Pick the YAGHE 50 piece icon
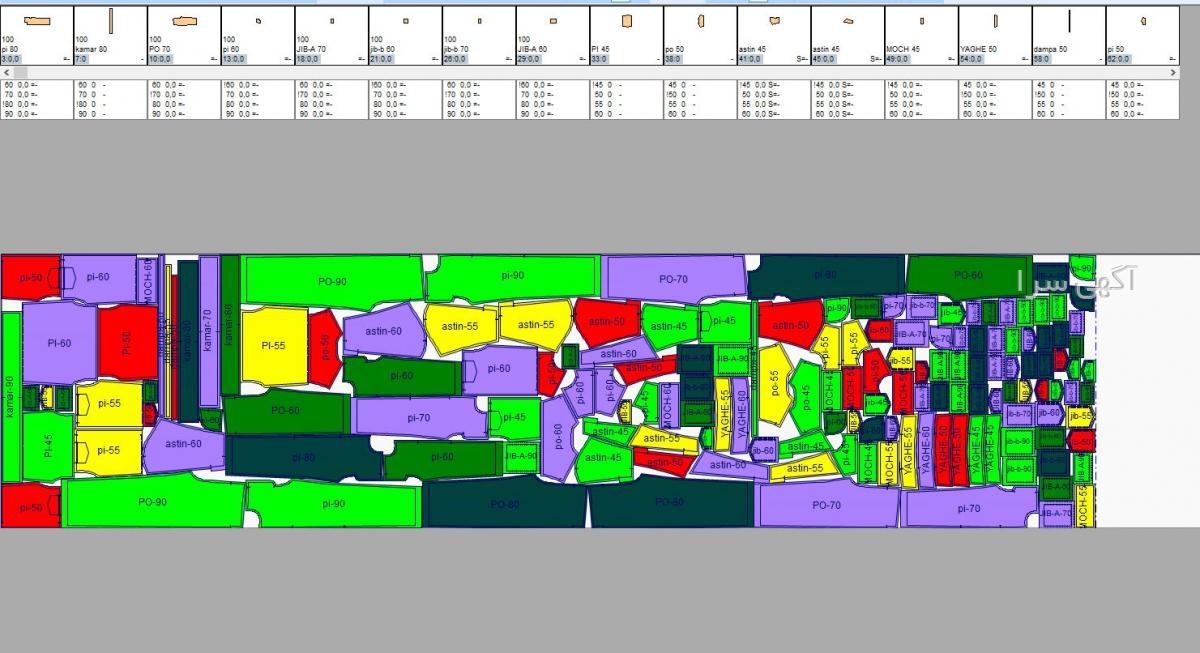This screenshot has width=1200, height=653. click(x=995, y=21)
